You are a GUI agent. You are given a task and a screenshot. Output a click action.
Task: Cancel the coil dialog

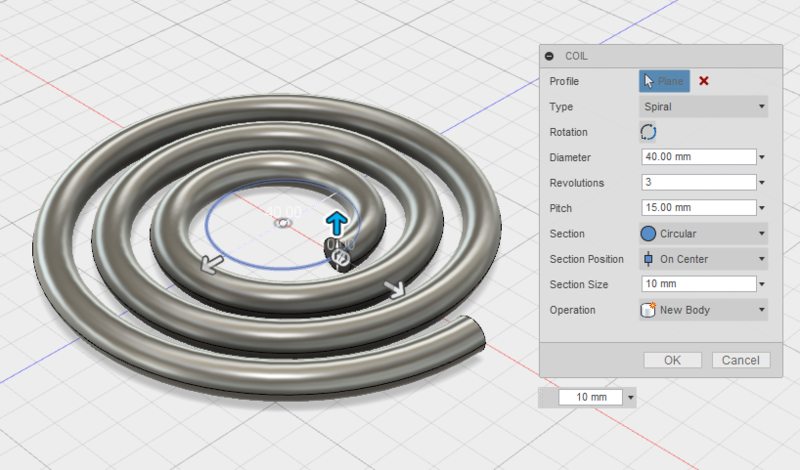(741, 360)
